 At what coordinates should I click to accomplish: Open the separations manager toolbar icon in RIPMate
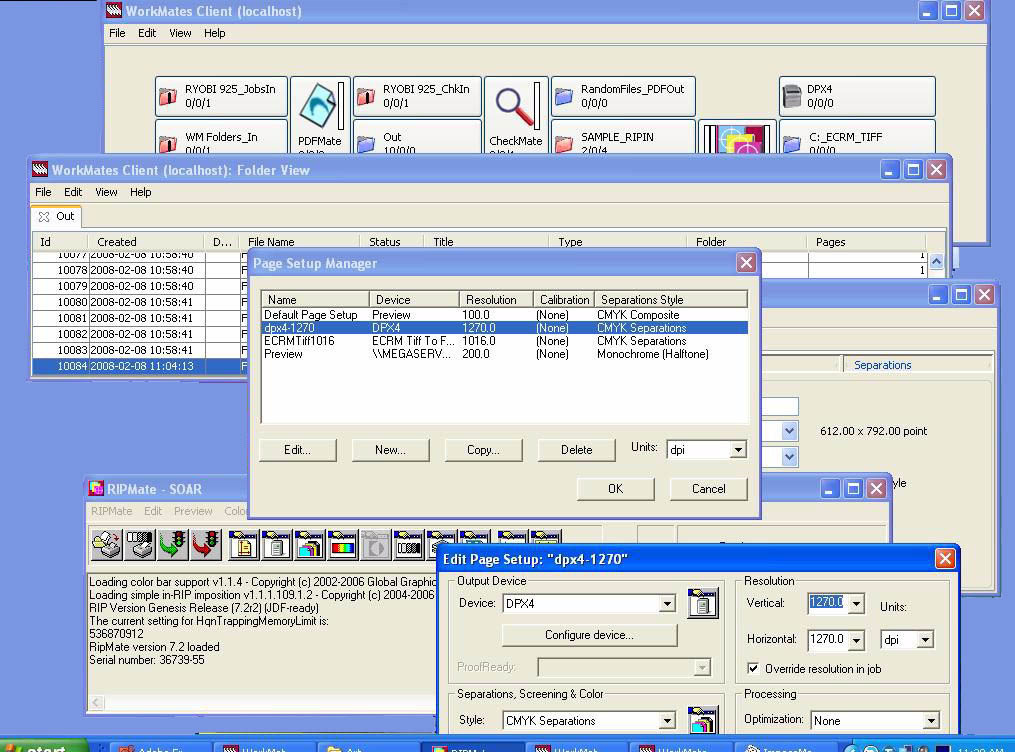tap(309, 544)
